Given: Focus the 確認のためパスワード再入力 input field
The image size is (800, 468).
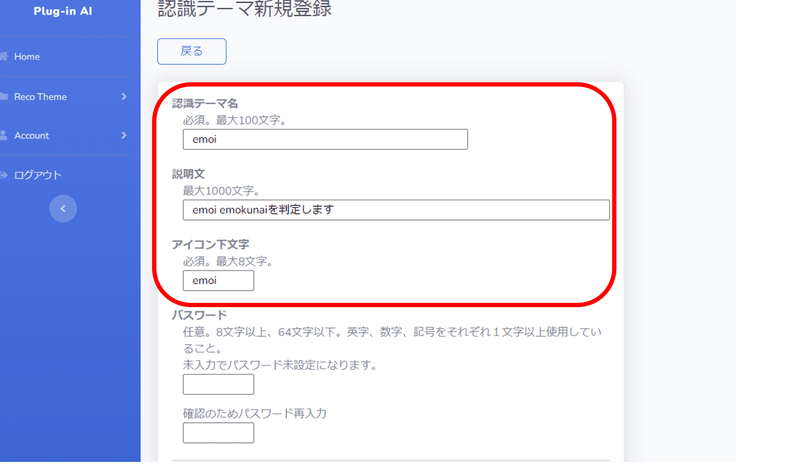Looking at the screenshot, I should pos(218,433).
